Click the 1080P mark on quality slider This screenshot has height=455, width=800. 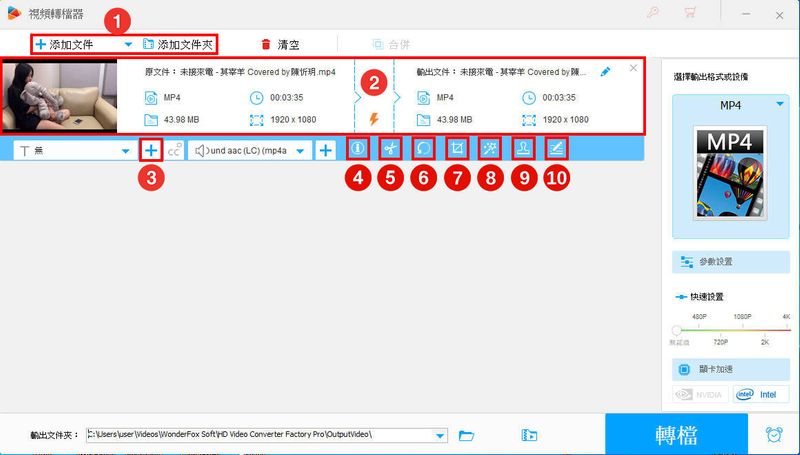(742, 317)
